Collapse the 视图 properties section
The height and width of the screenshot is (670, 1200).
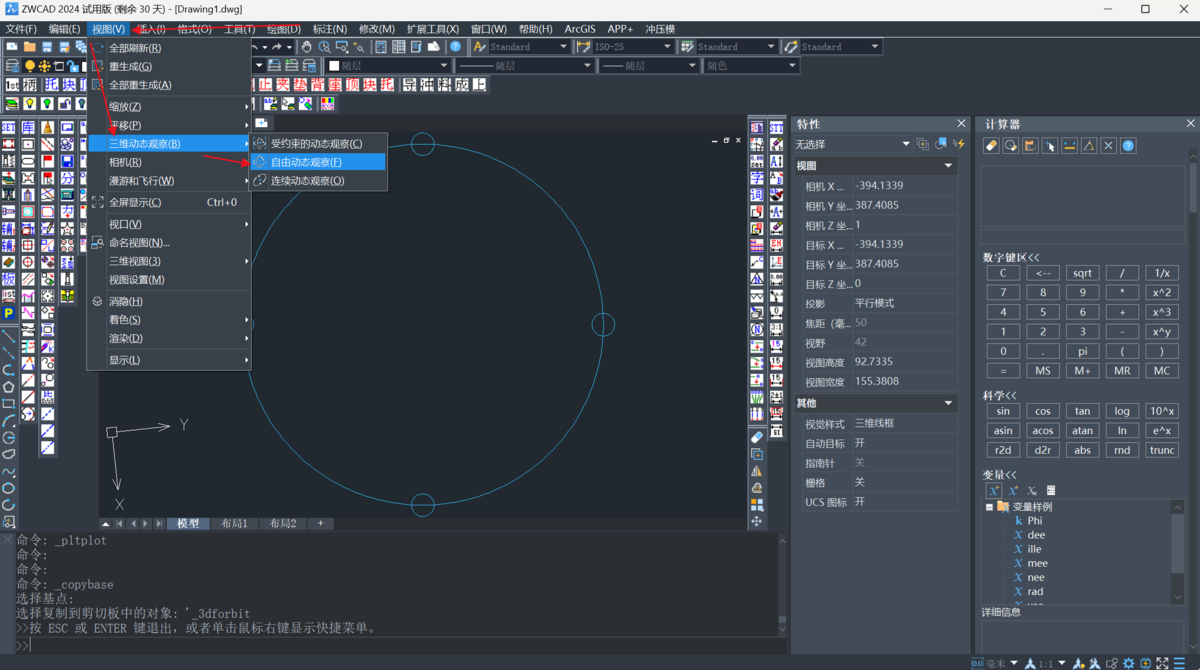tap(948, 166)
